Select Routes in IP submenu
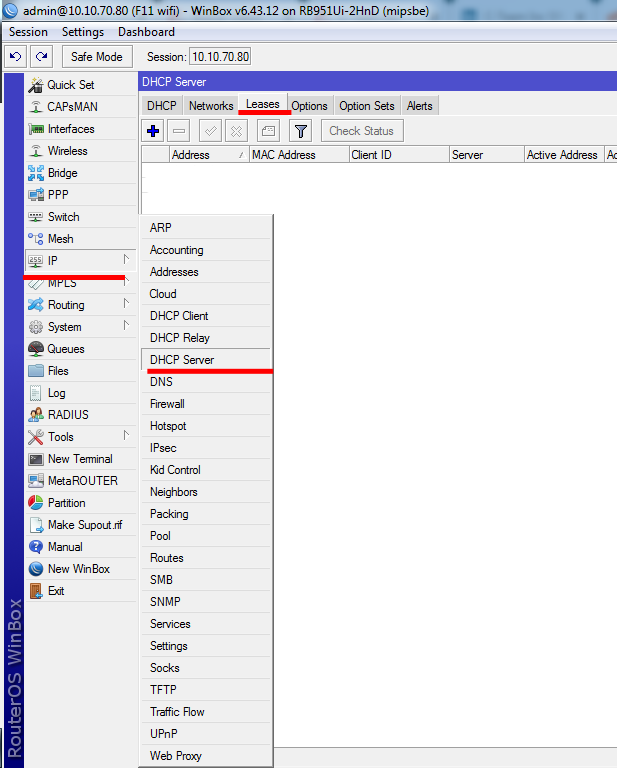 click(x=206, y=558)
